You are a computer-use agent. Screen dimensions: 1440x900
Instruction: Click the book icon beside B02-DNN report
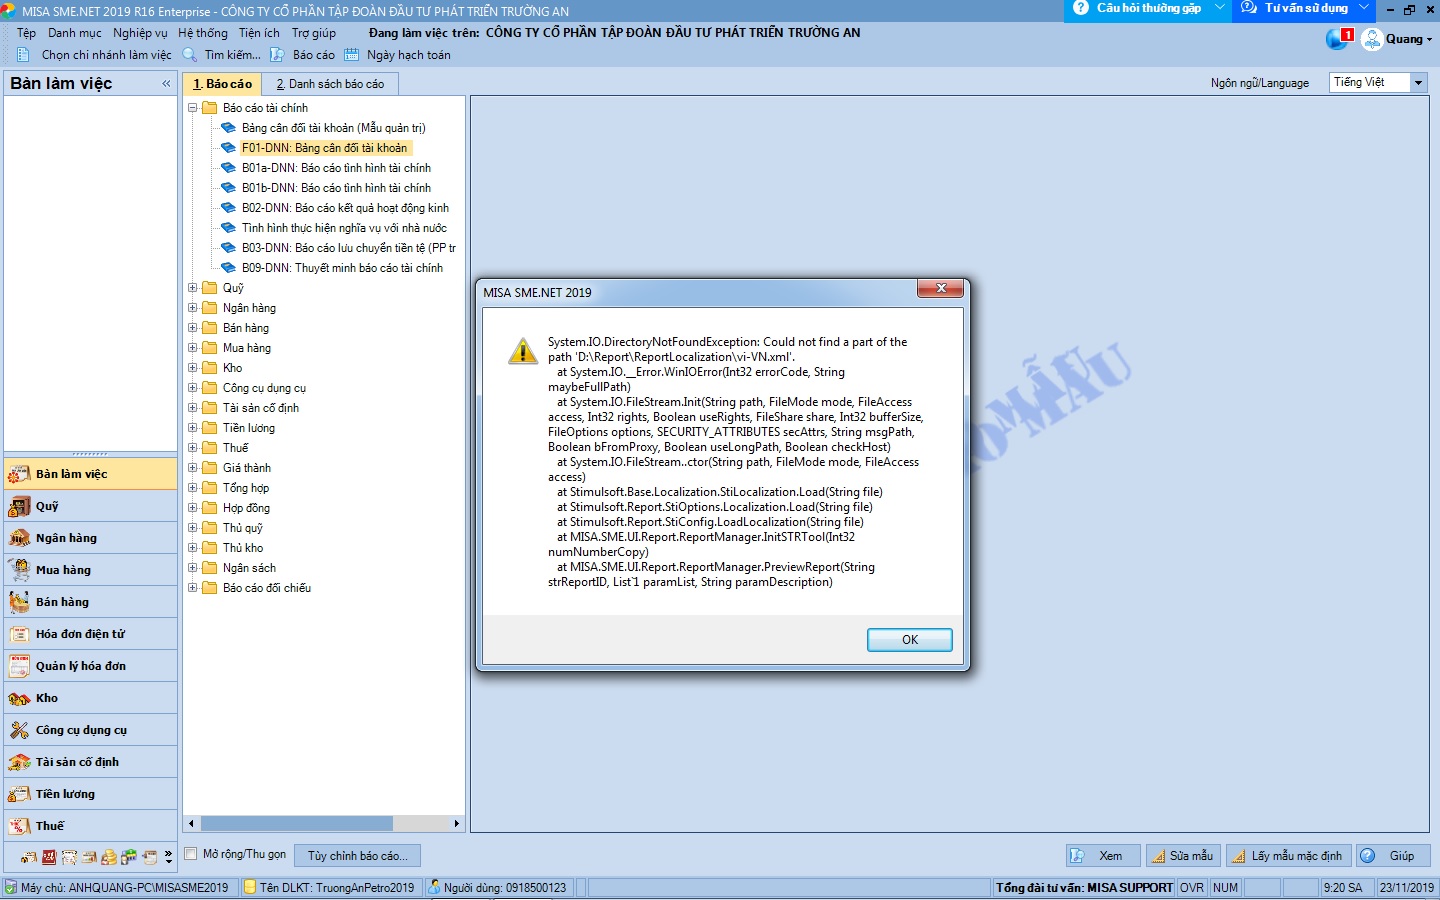pos(228,208)
